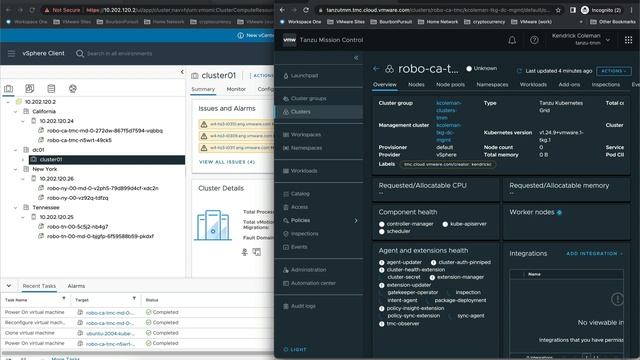Go back in the Tanzu browser window
The height and width of the screenshot is (360, 640).
(x=282, y=10)
